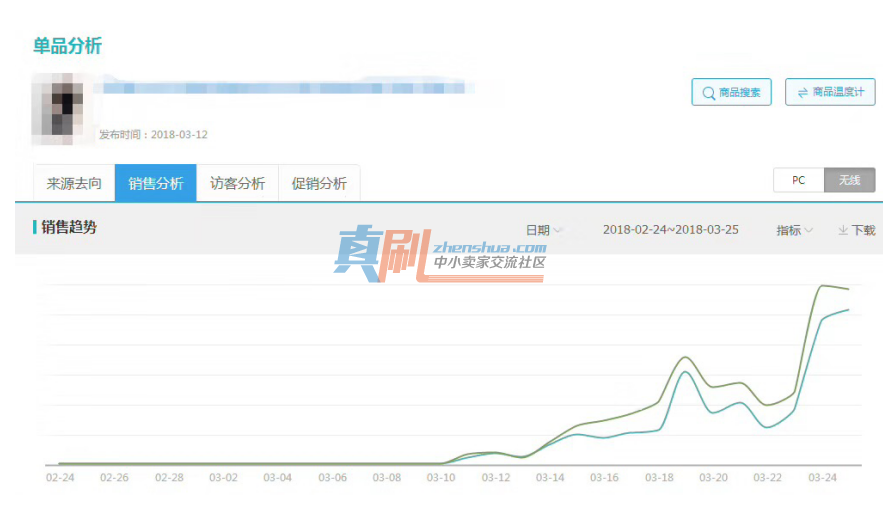Click the blurred product title text

[284, 87]
